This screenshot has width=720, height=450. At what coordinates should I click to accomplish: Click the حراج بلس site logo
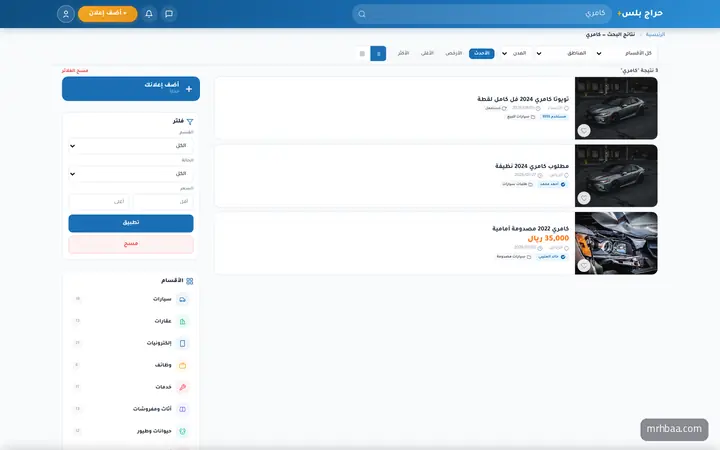(x=640, y=13)
